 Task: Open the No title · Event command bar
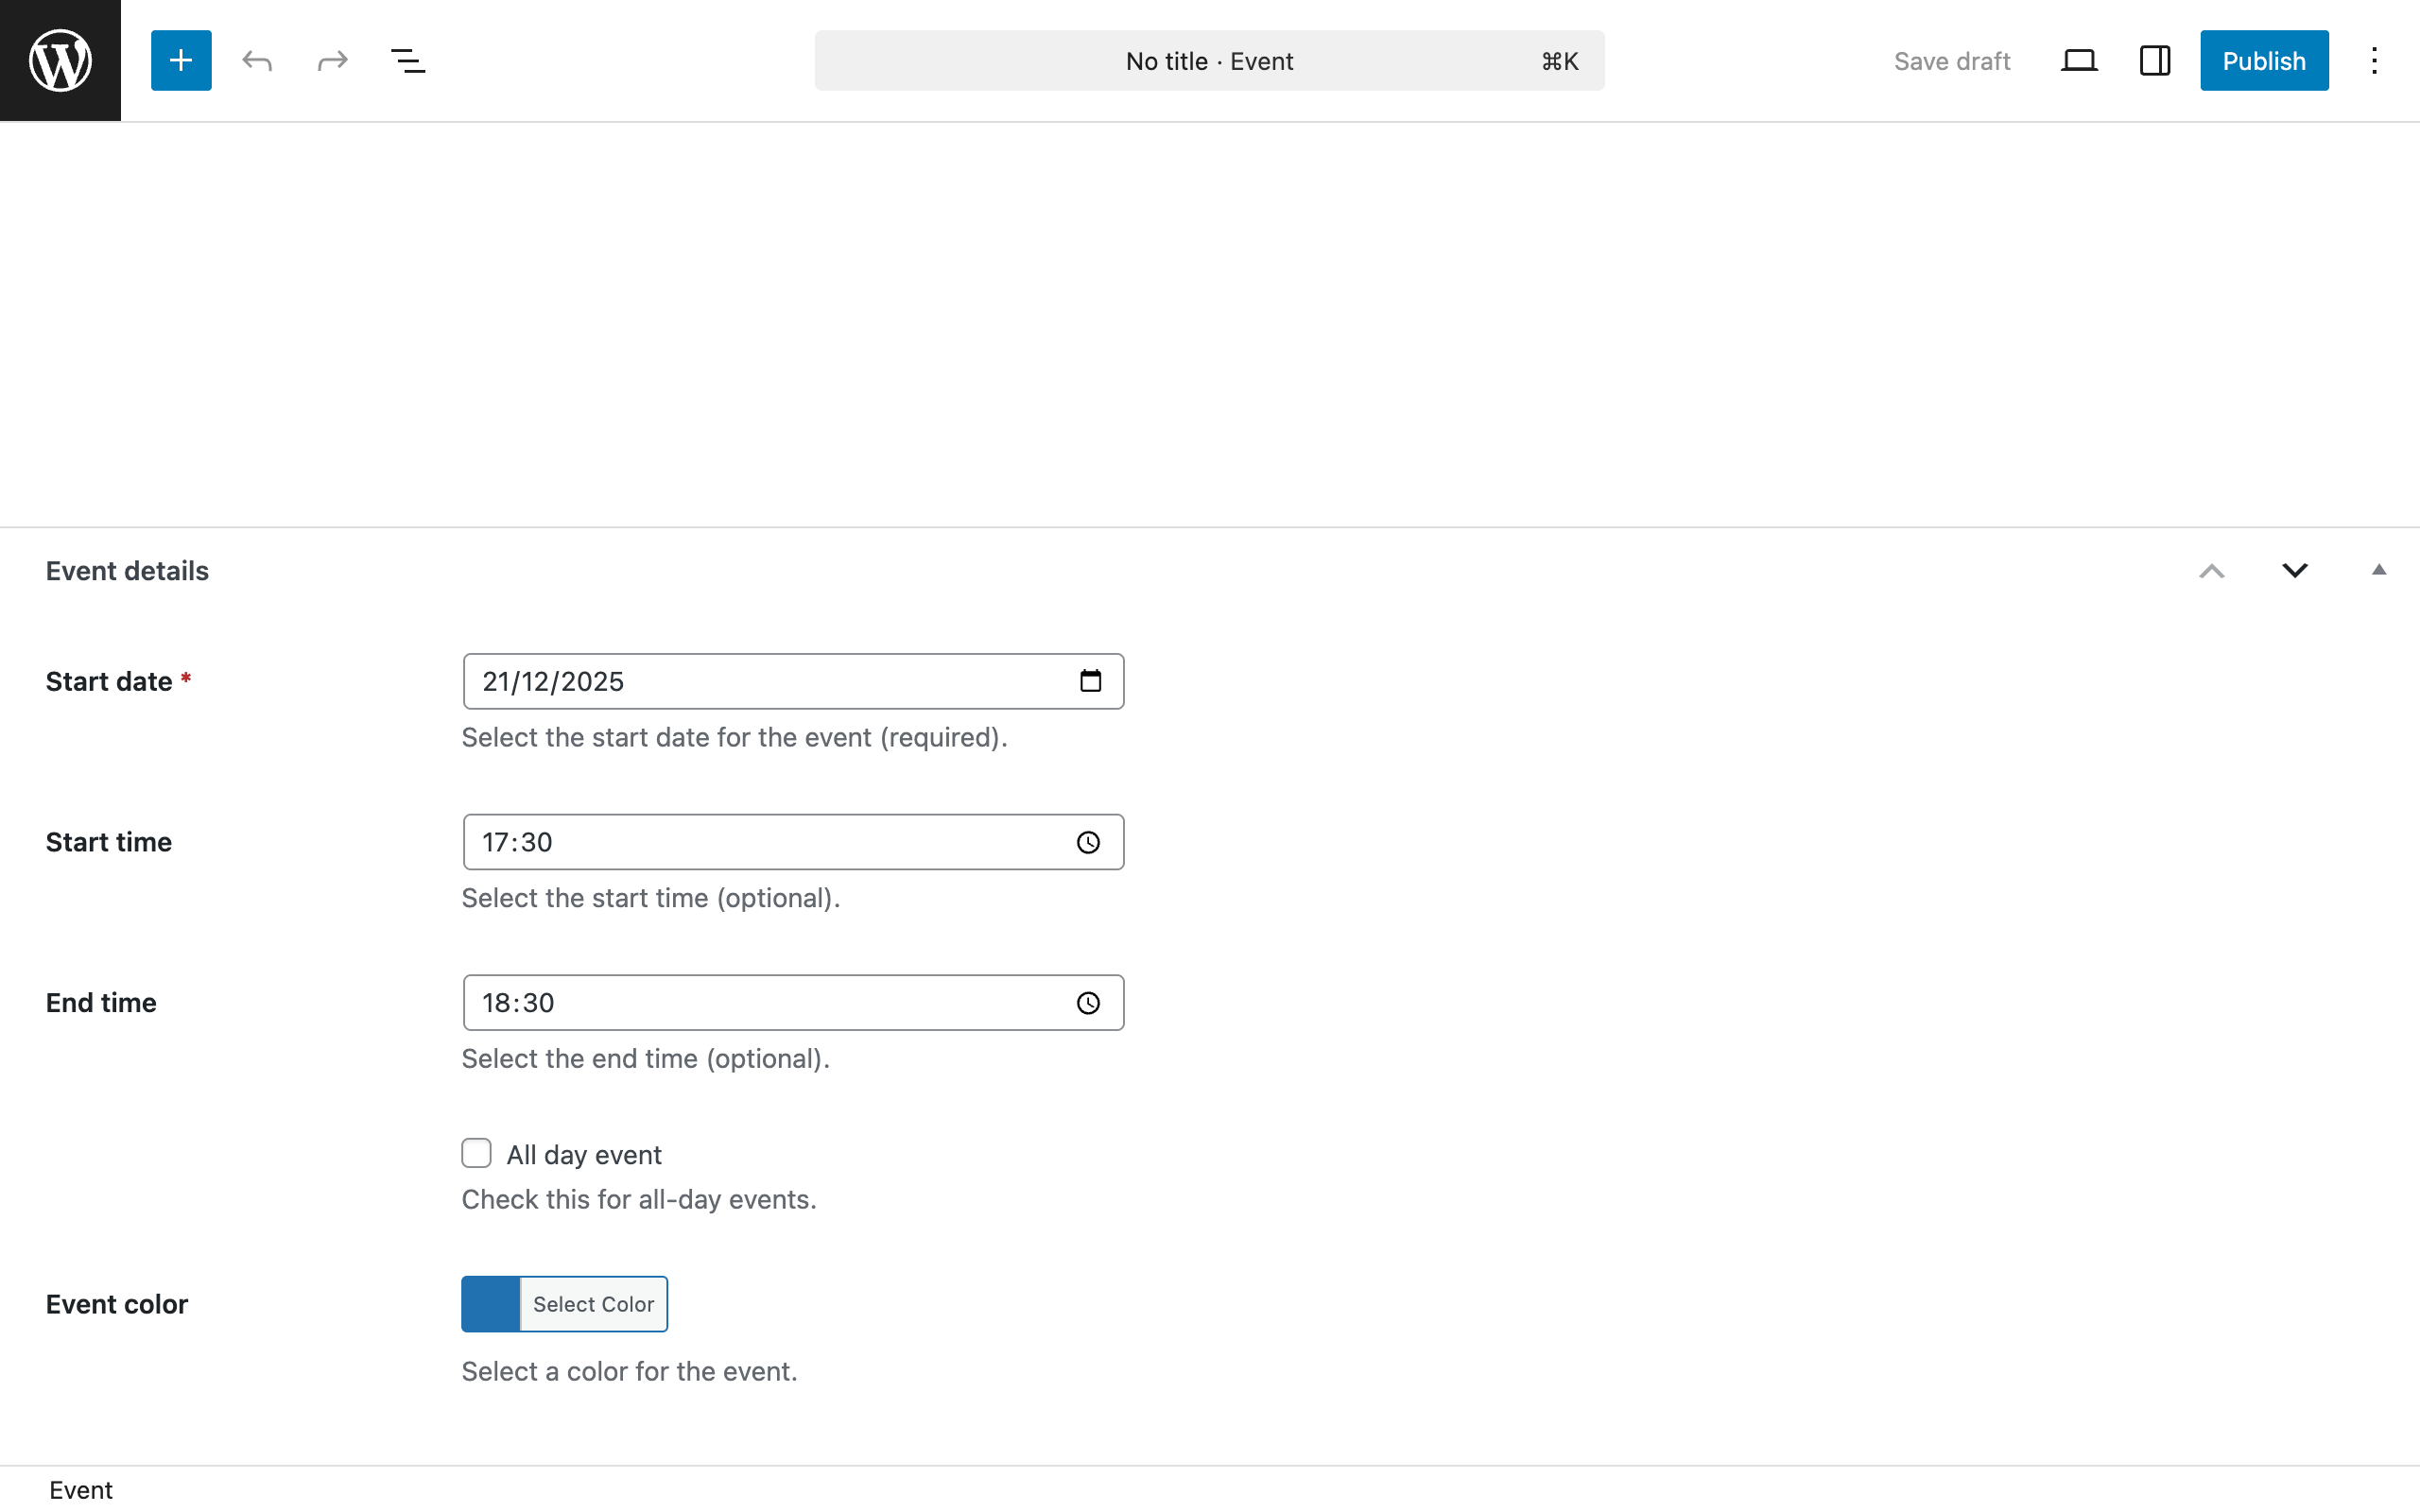1209,60
